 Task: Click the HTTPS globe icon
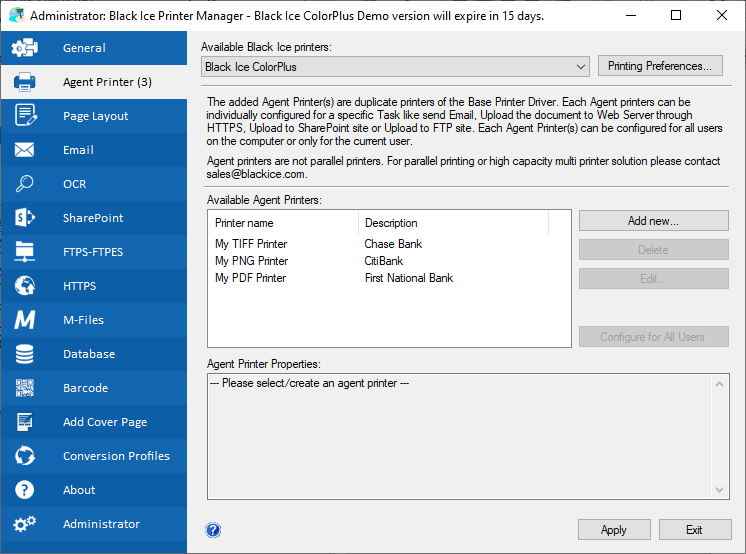click(25, 286)
